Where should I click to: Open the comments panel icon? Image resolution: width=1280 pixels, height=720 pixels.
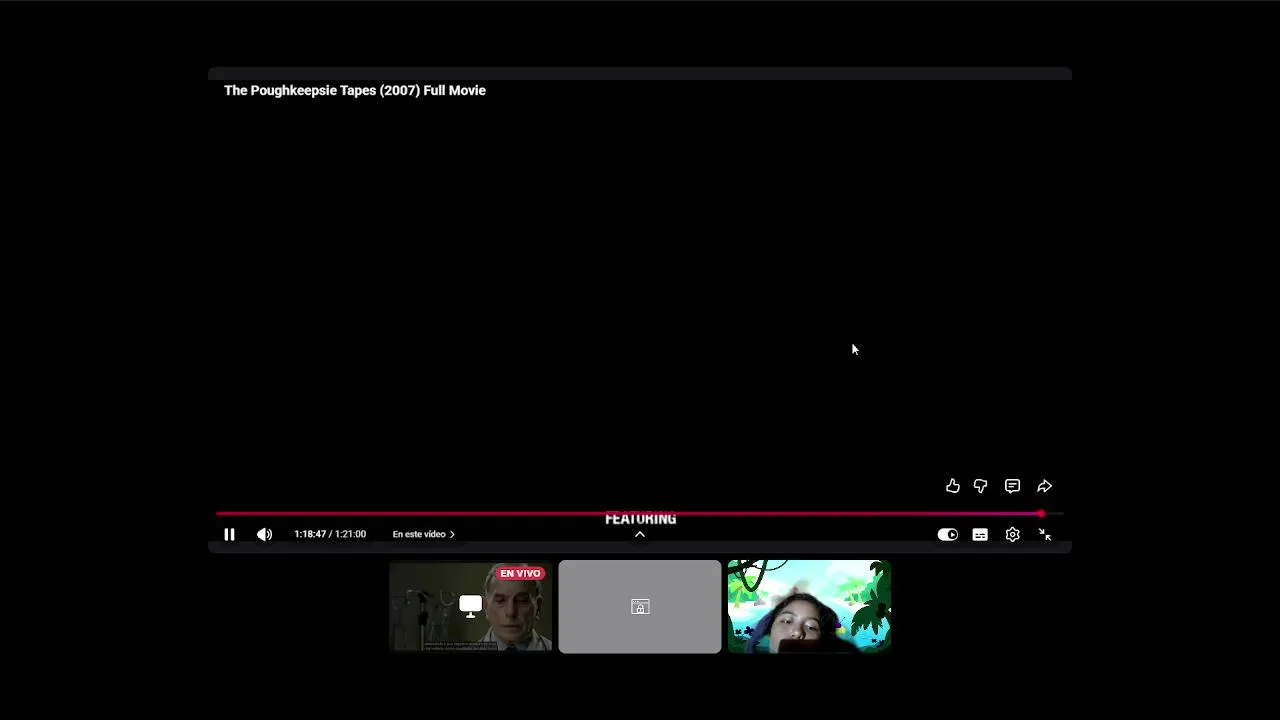click(1012, 486)
